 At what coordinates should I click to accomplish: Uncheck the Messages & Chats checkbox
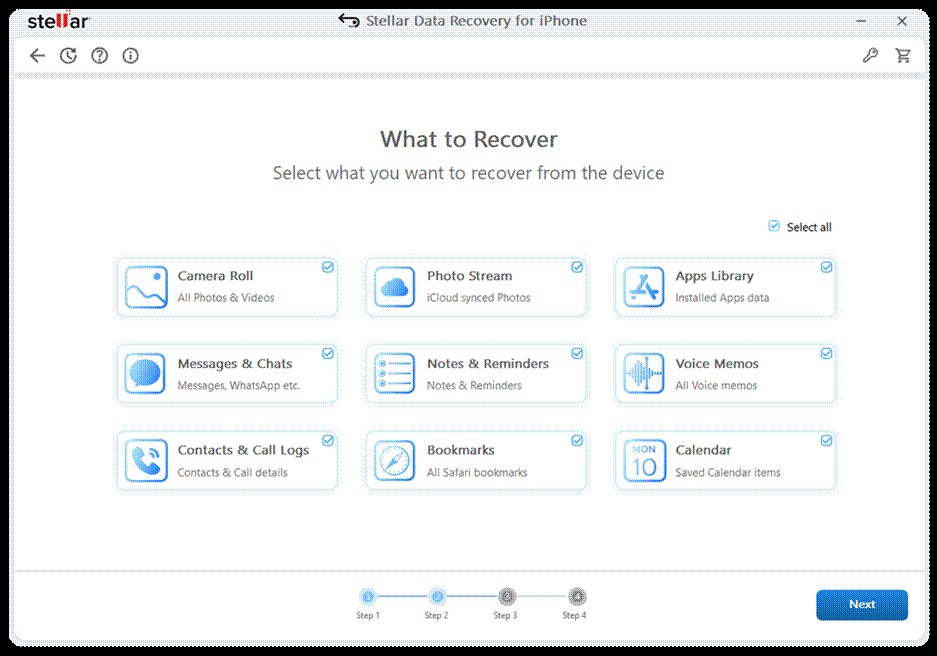click(328, 354)
